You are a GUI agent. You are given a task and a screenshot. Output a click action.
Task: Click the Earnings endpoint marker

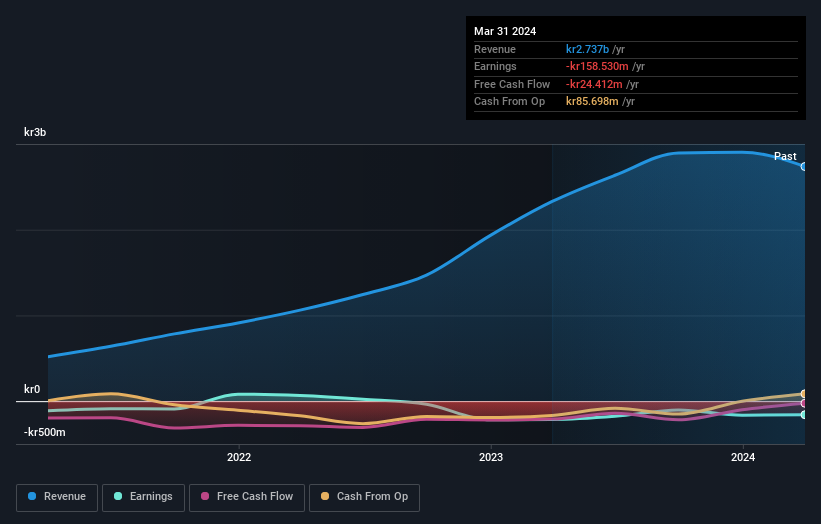pos(804,415)
